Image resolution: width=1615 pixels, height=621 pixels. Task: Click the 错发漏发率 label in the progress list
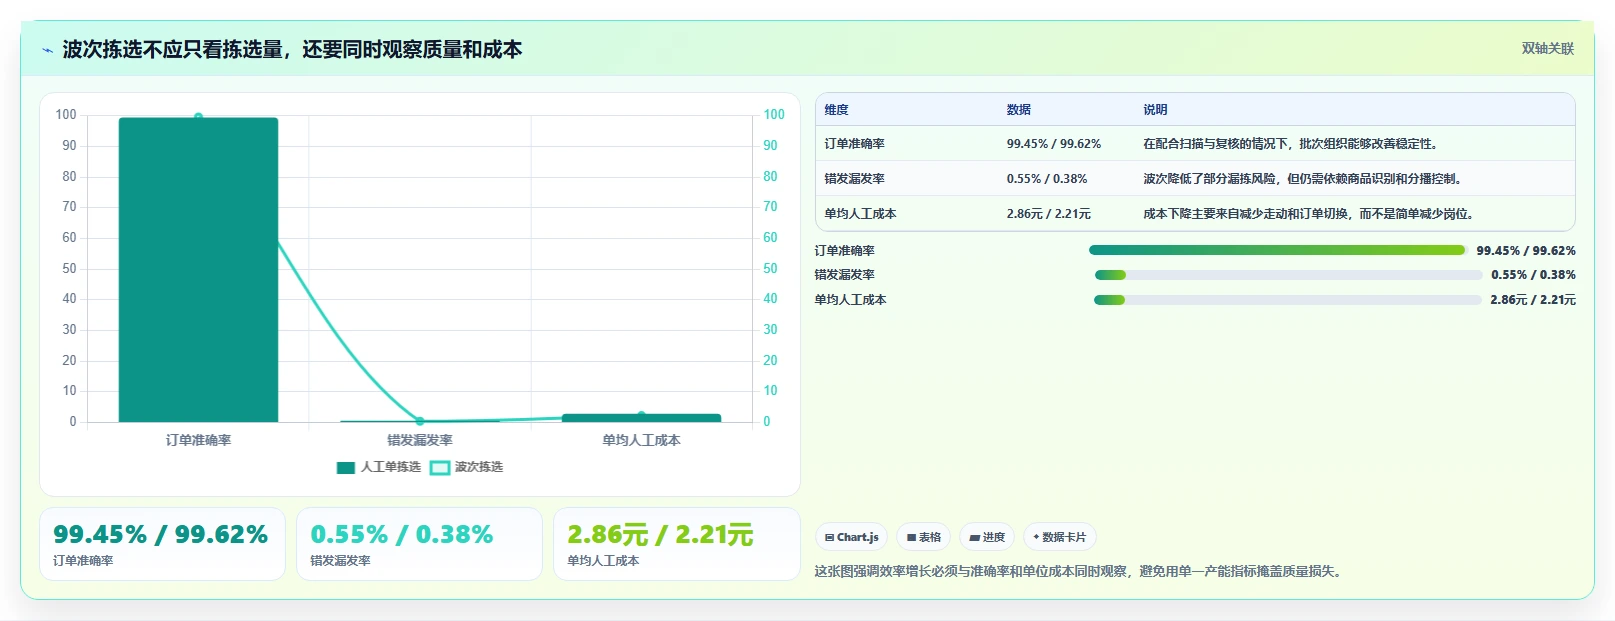[x=845, y=275]
